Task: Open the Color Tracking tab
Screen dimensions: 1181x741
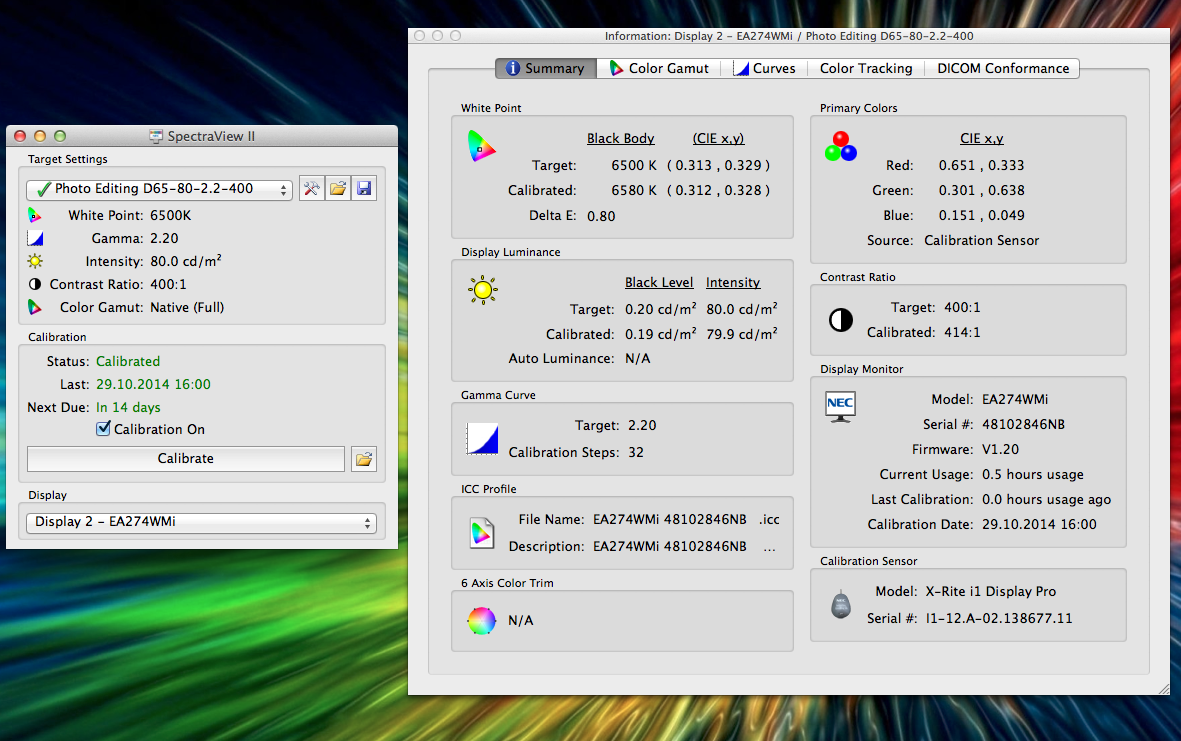Action: pyautogui.click(x=866, y=69)
